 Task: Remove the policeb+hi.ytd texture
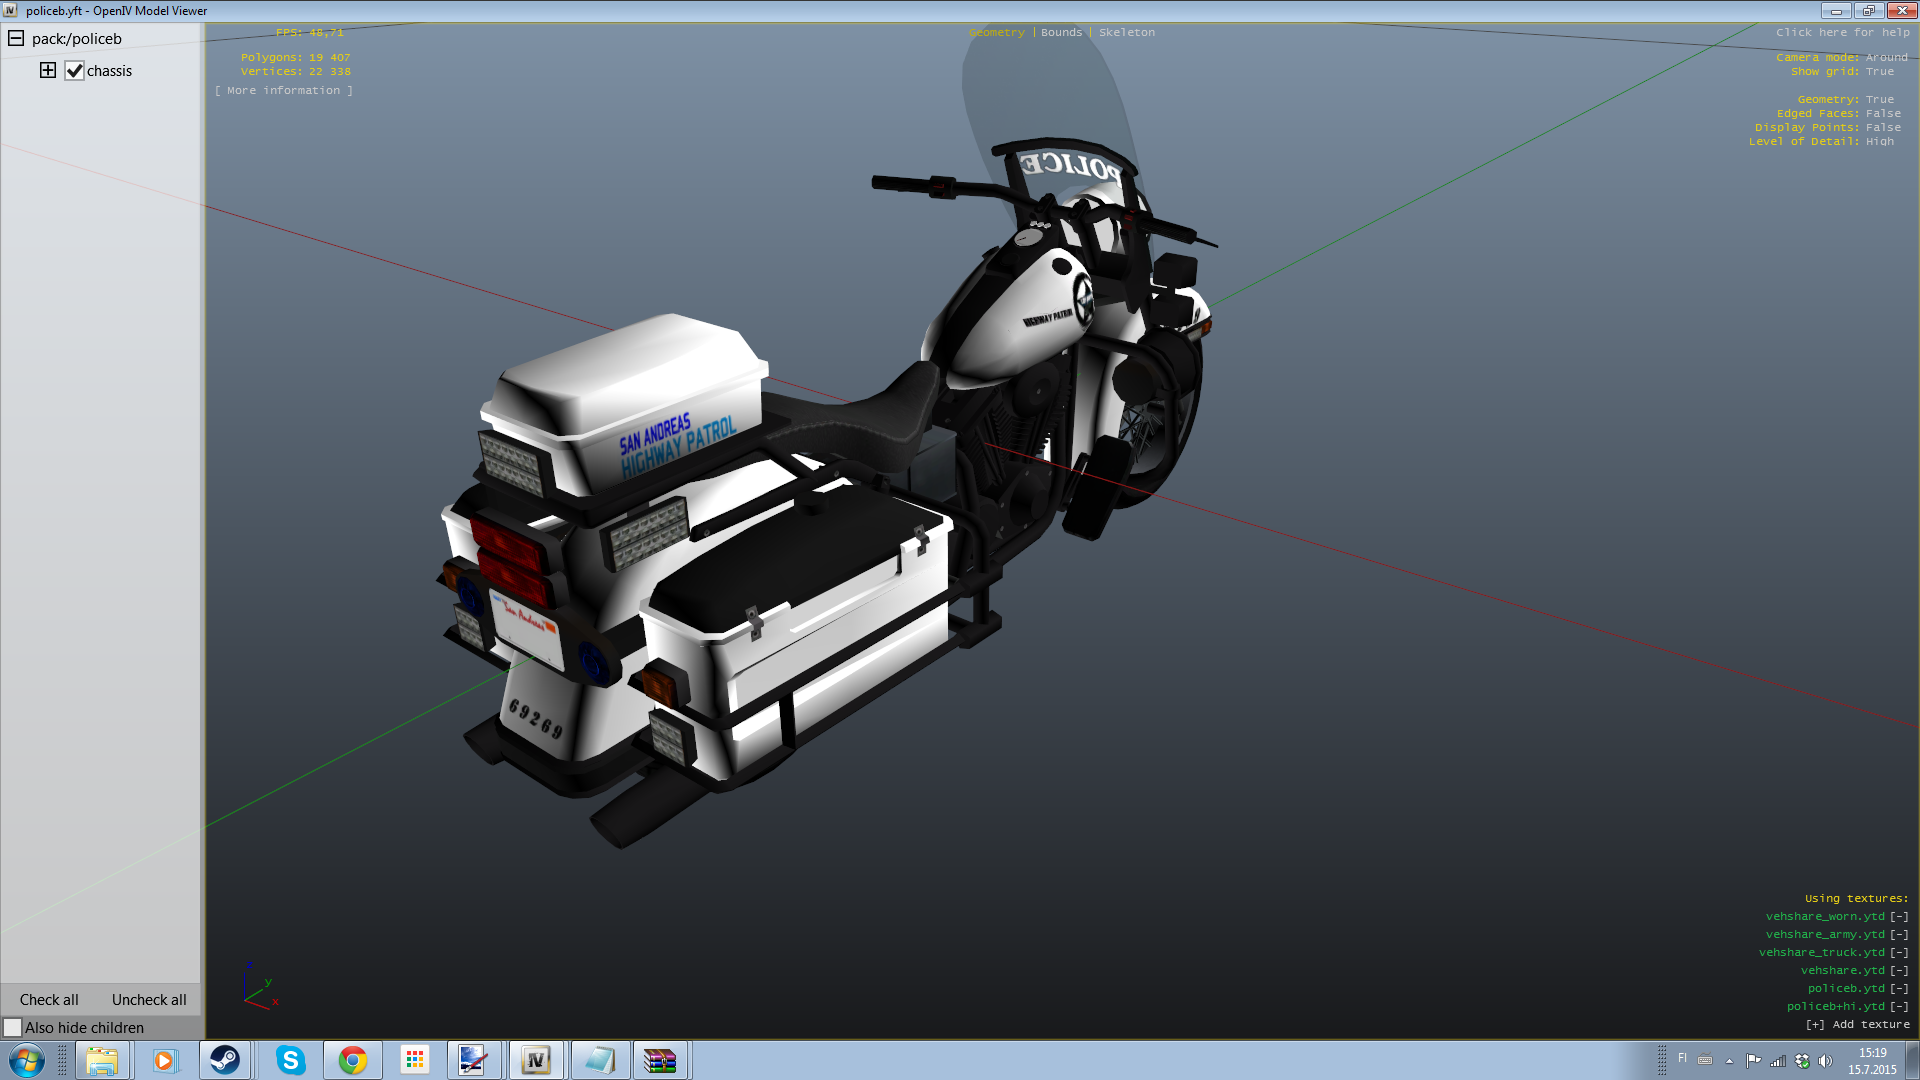click(1899, 1006)
